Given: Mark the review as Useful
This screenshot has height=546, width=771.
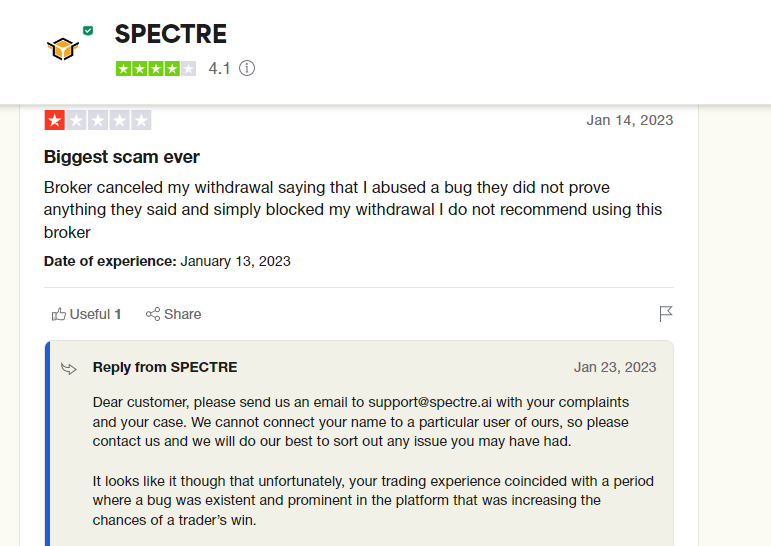Looking at the screenshot, I should click(87, 314).
